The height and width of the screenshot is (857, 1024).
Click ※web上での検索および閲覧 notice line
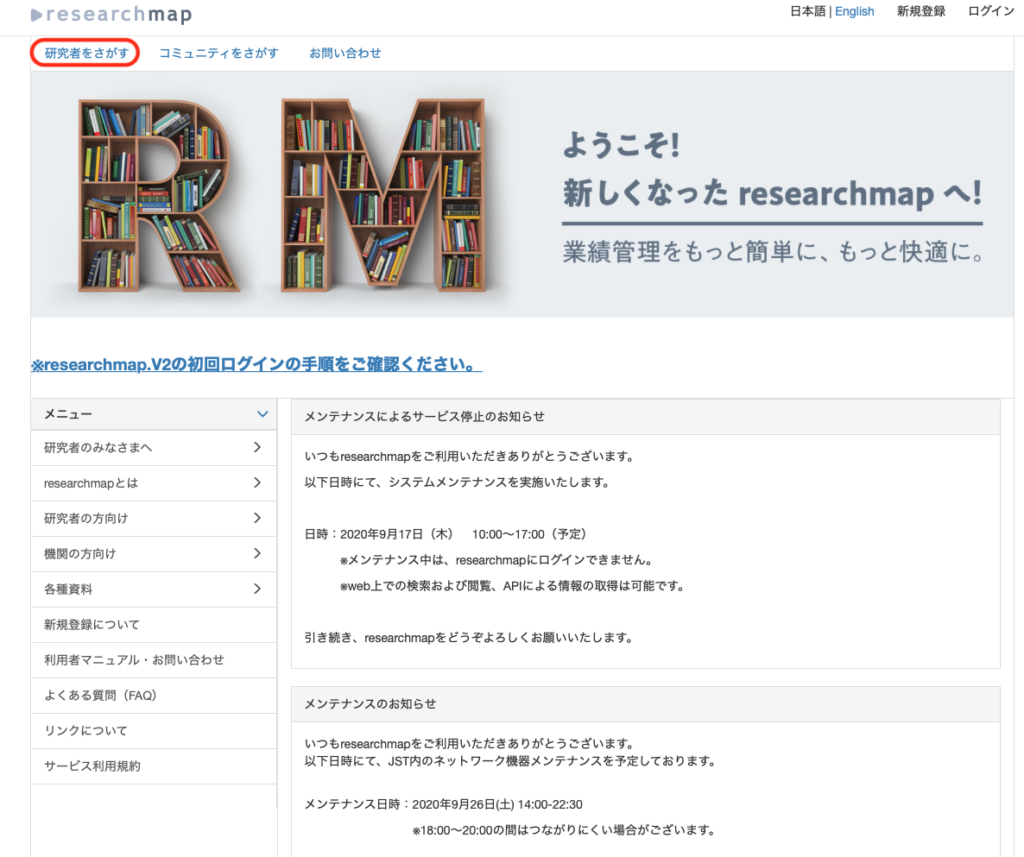tap(512, 586)
